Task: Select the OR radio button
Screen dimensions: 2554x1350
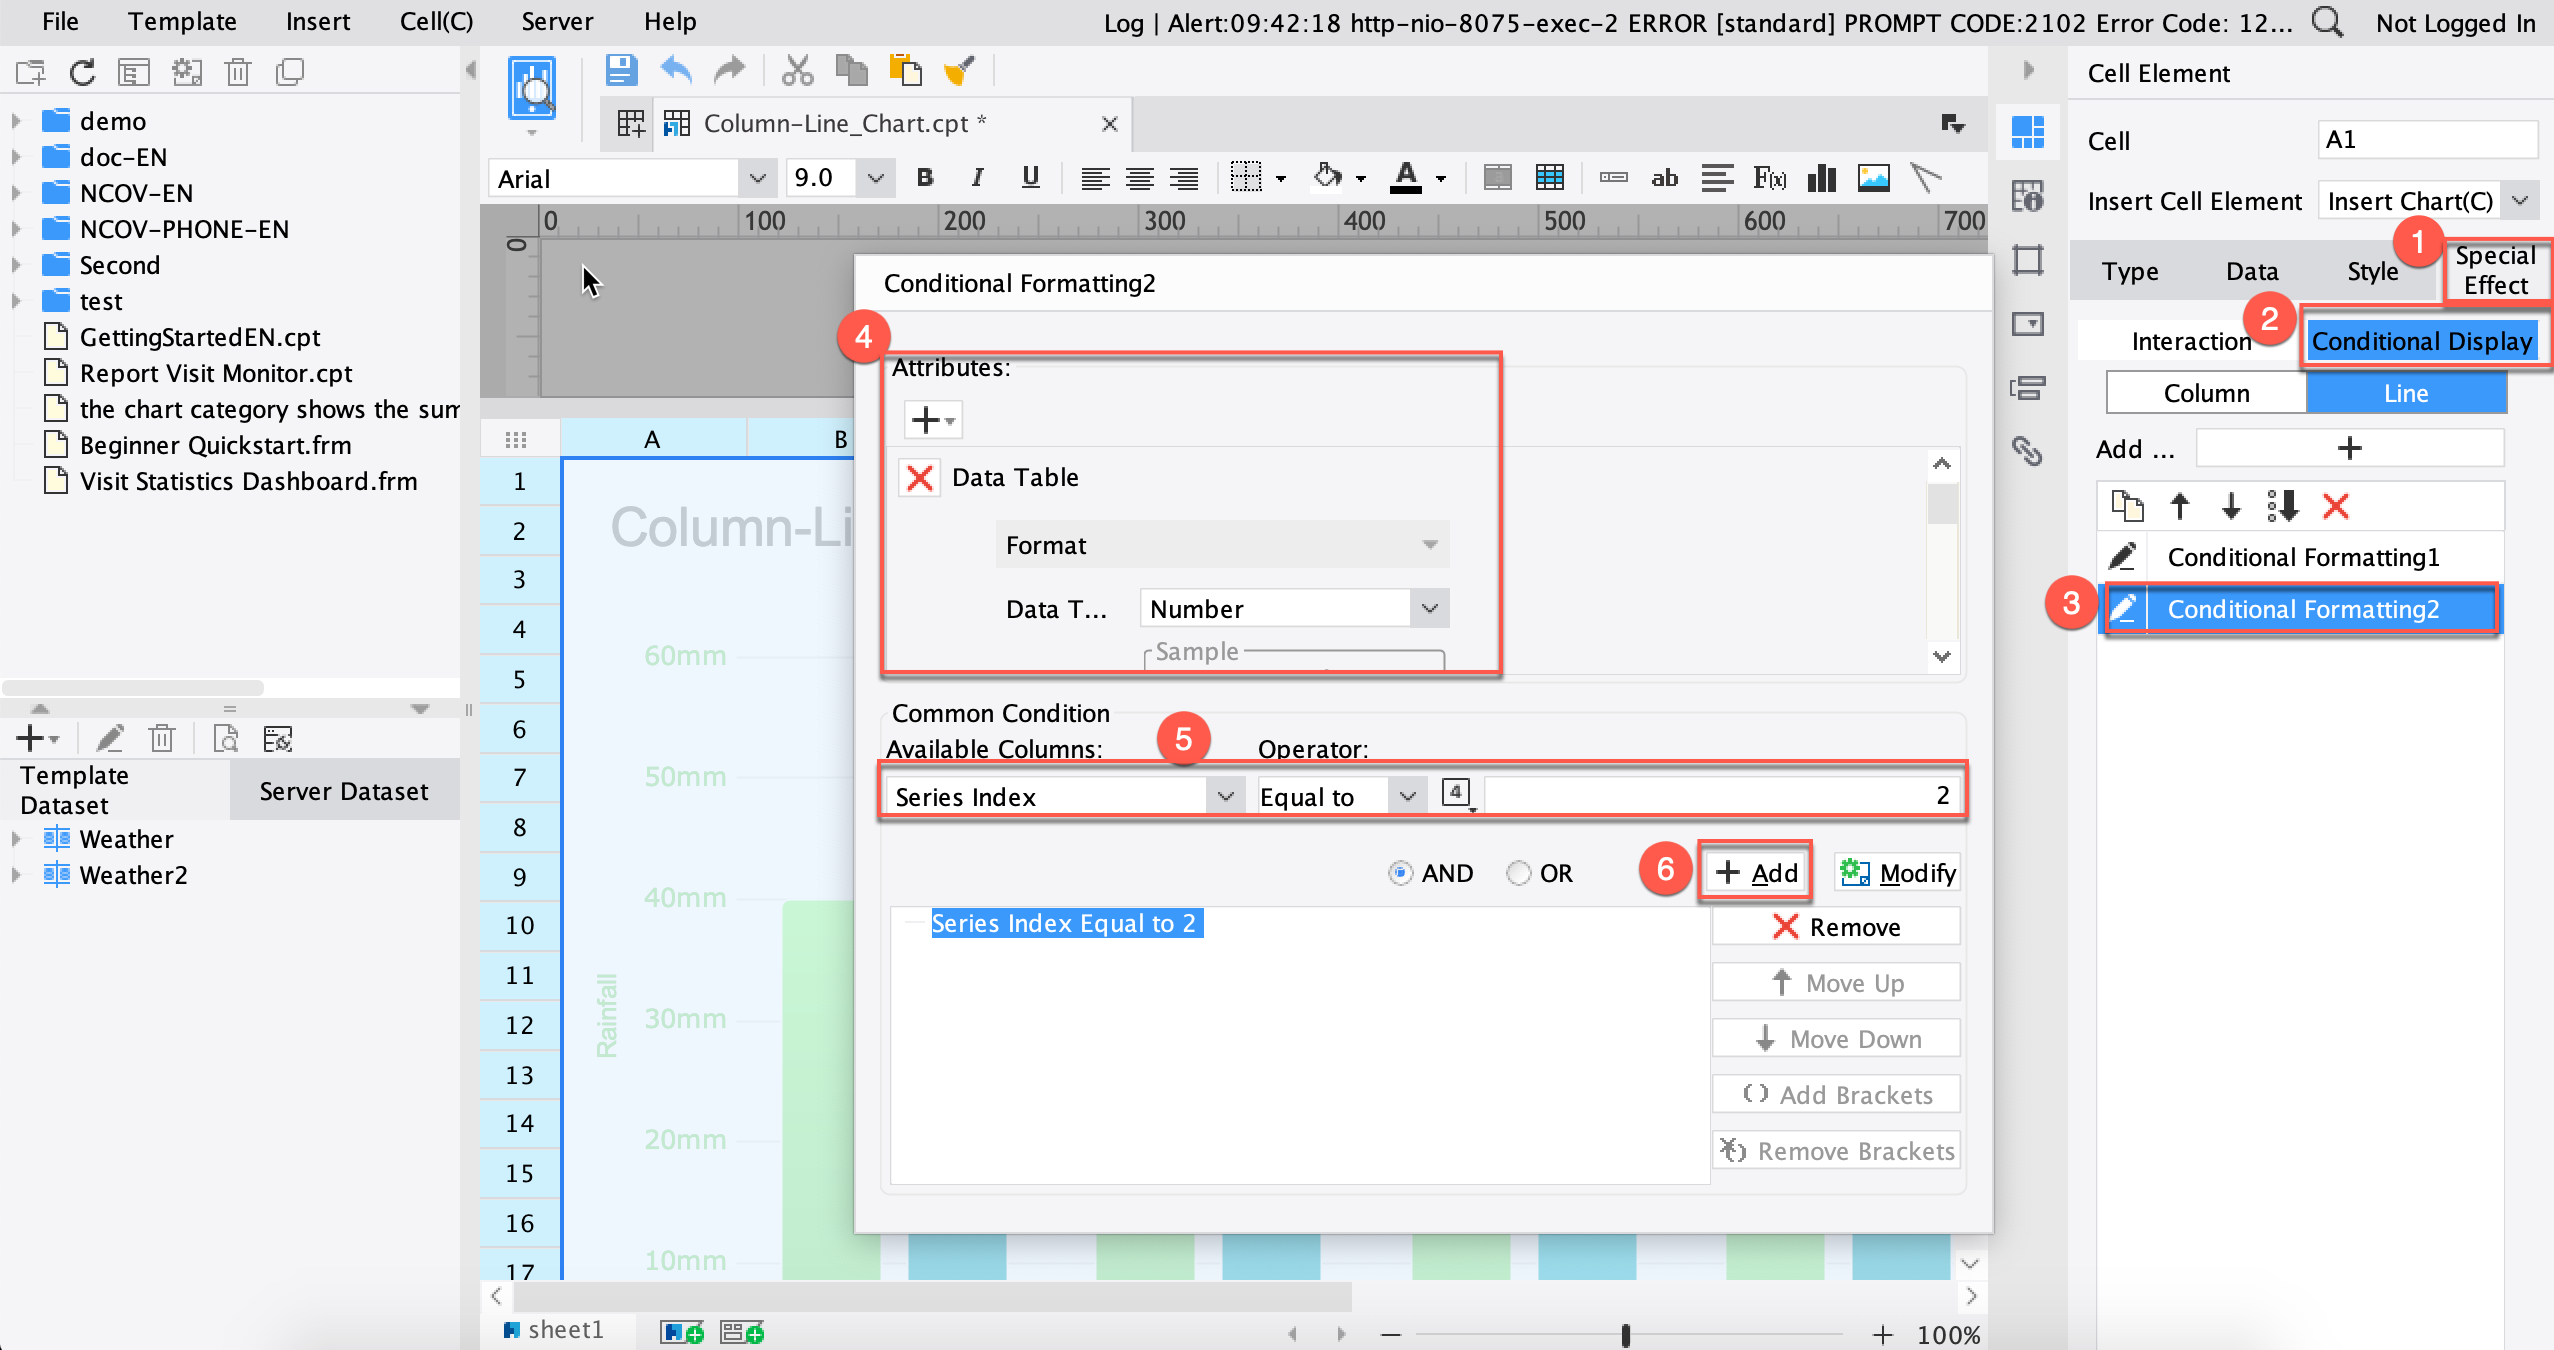Action: (x=1520, y=872)
